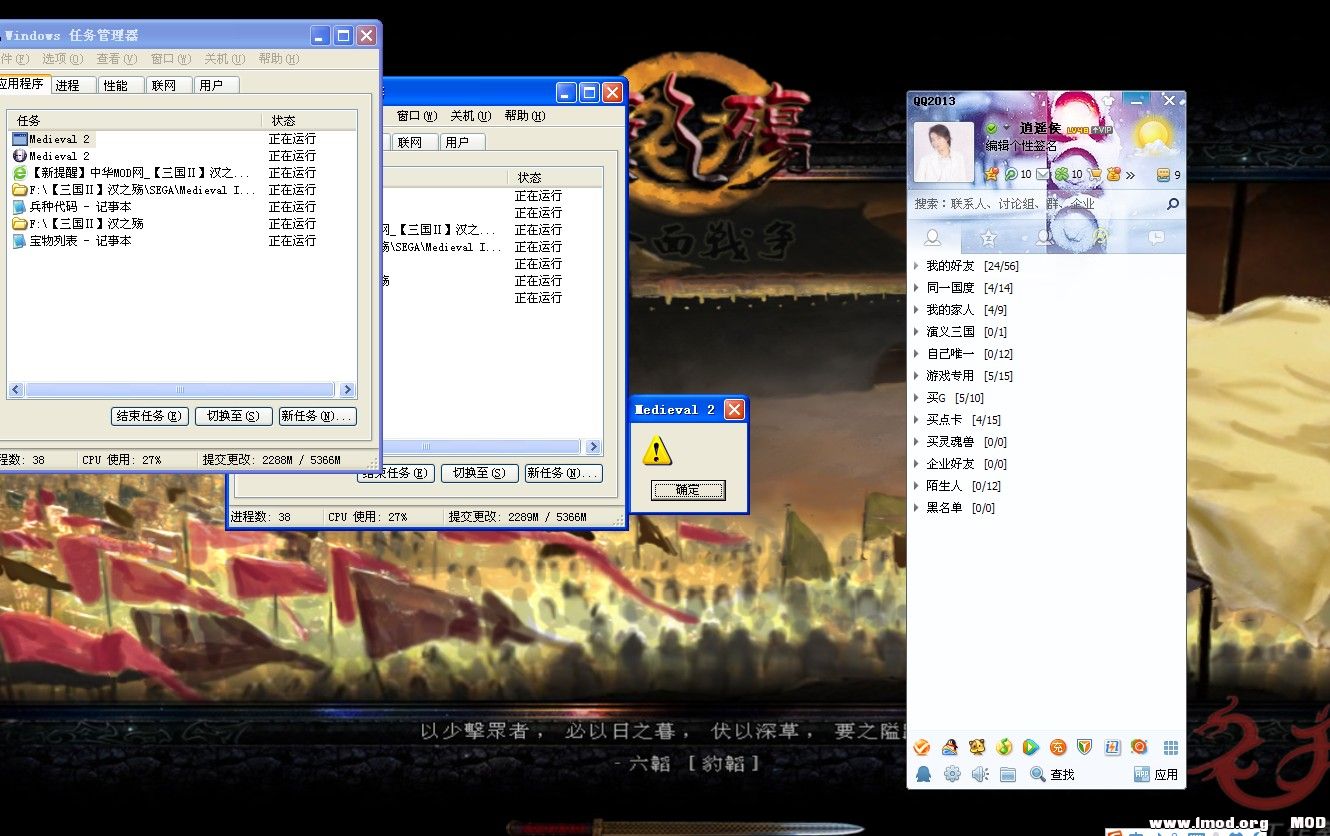
Task: Click the QQ penguin main menu icon
Action: click(923, 774)
